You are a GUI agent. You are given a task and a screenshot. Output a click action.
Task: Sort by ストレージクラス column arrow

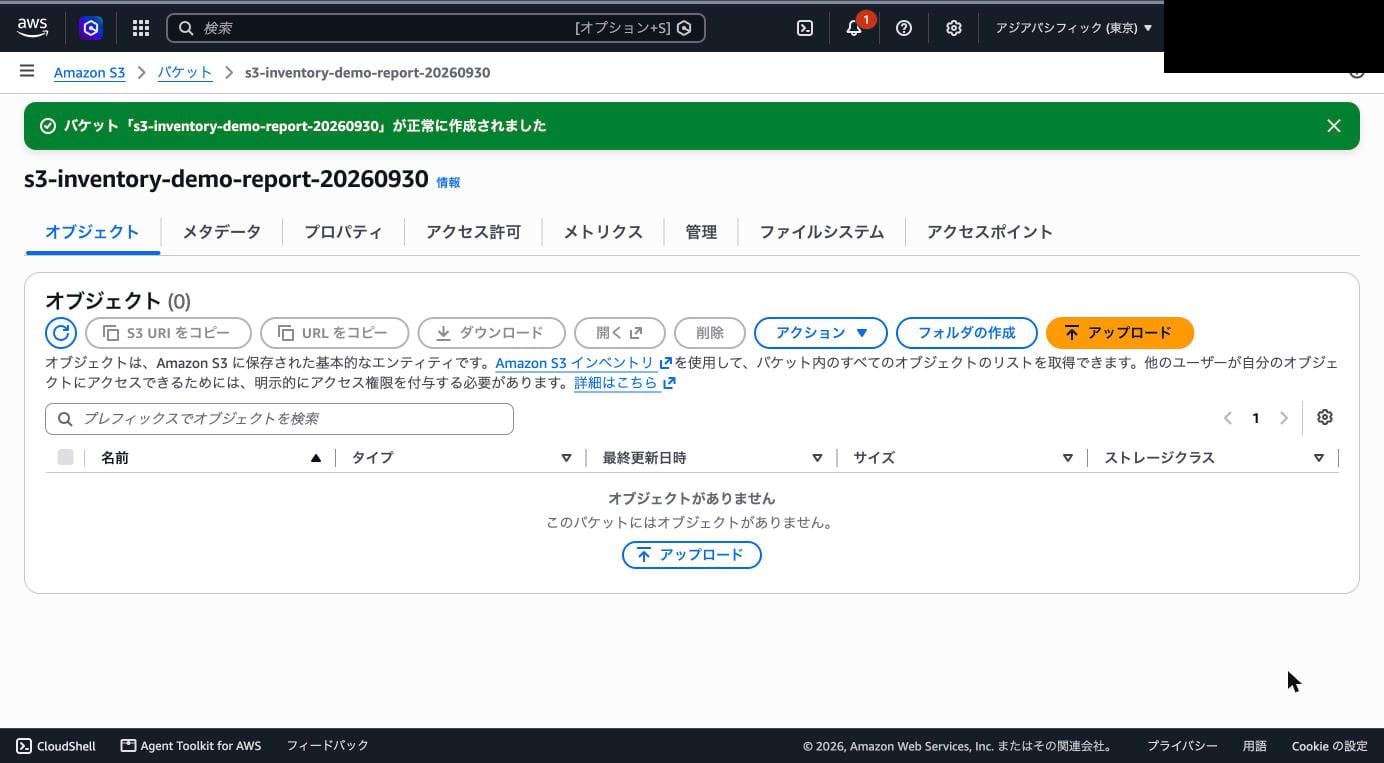coord(1319,458)
